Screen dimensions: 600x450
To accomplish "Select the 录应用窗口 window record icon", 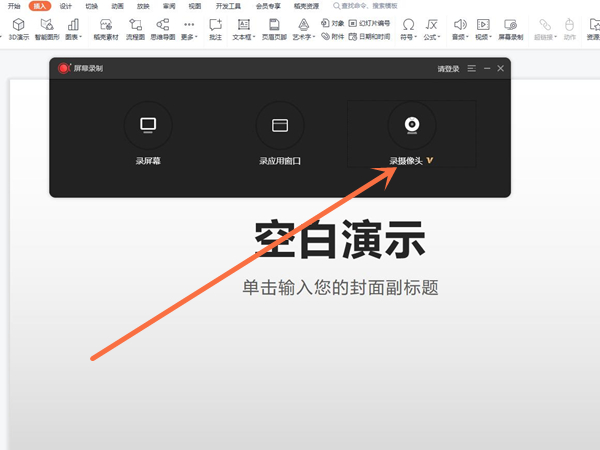I will pos(280,125).
